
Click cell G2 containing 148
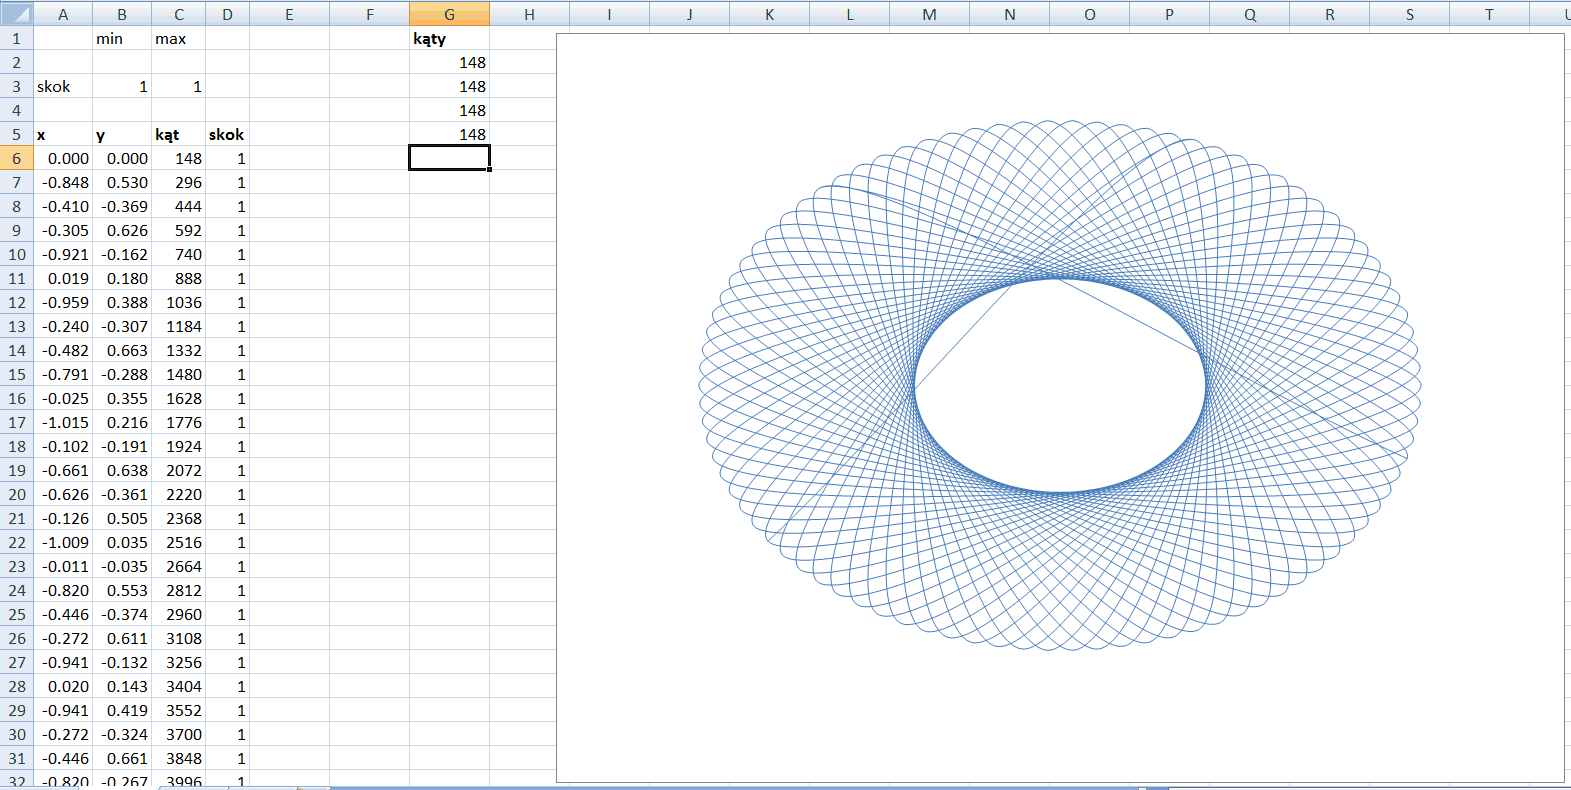[449, 62]
